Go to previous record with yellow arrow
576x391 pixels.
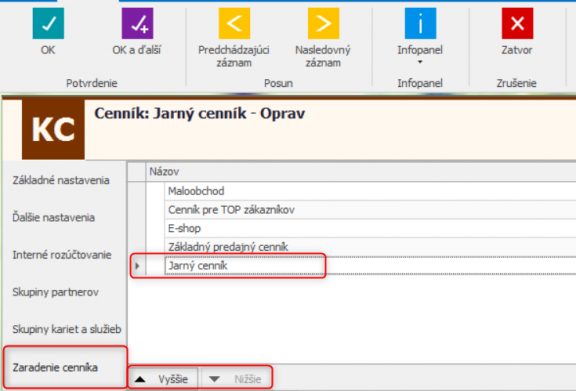pos(234,23)
